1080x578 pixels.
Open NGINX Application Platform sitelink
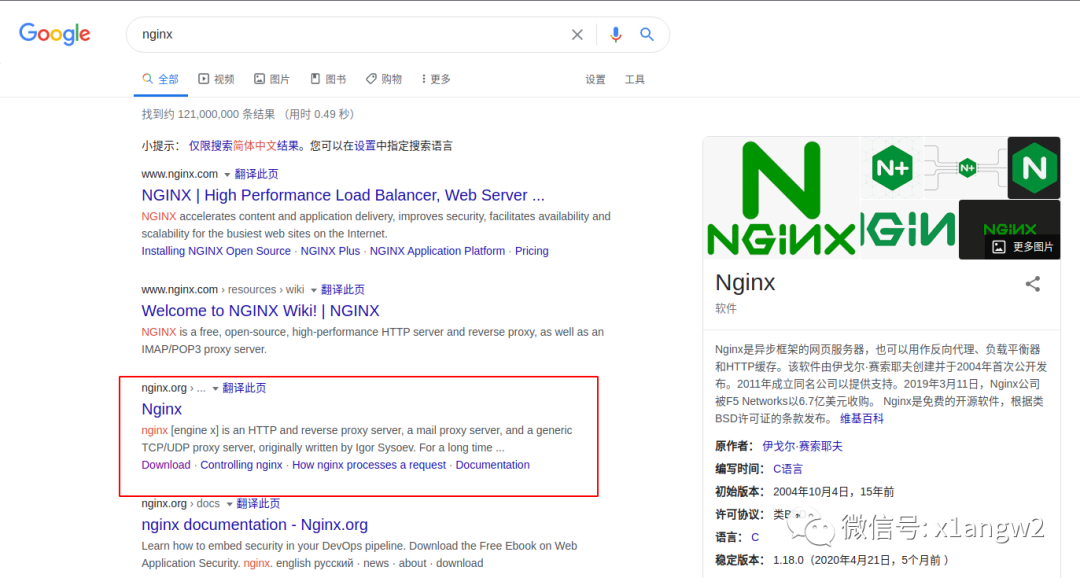click(x=437, y=251)
